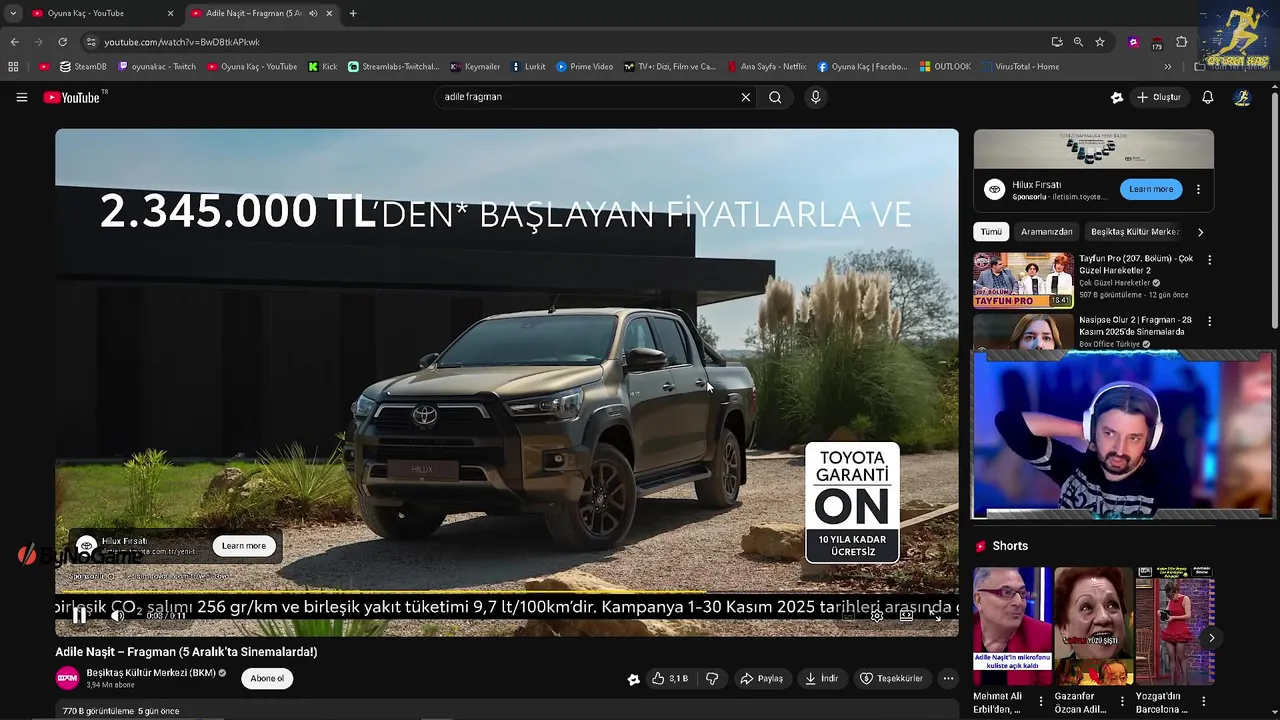Open tab search dropdown chevron
Image resolution: width=1280 pixels, height=720 pixels.
point(13,13)
